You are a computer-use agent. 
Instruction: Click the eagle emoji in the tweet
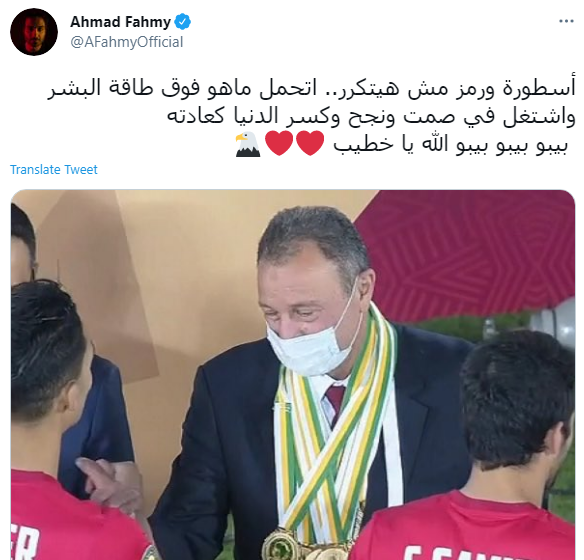point(248,144)
